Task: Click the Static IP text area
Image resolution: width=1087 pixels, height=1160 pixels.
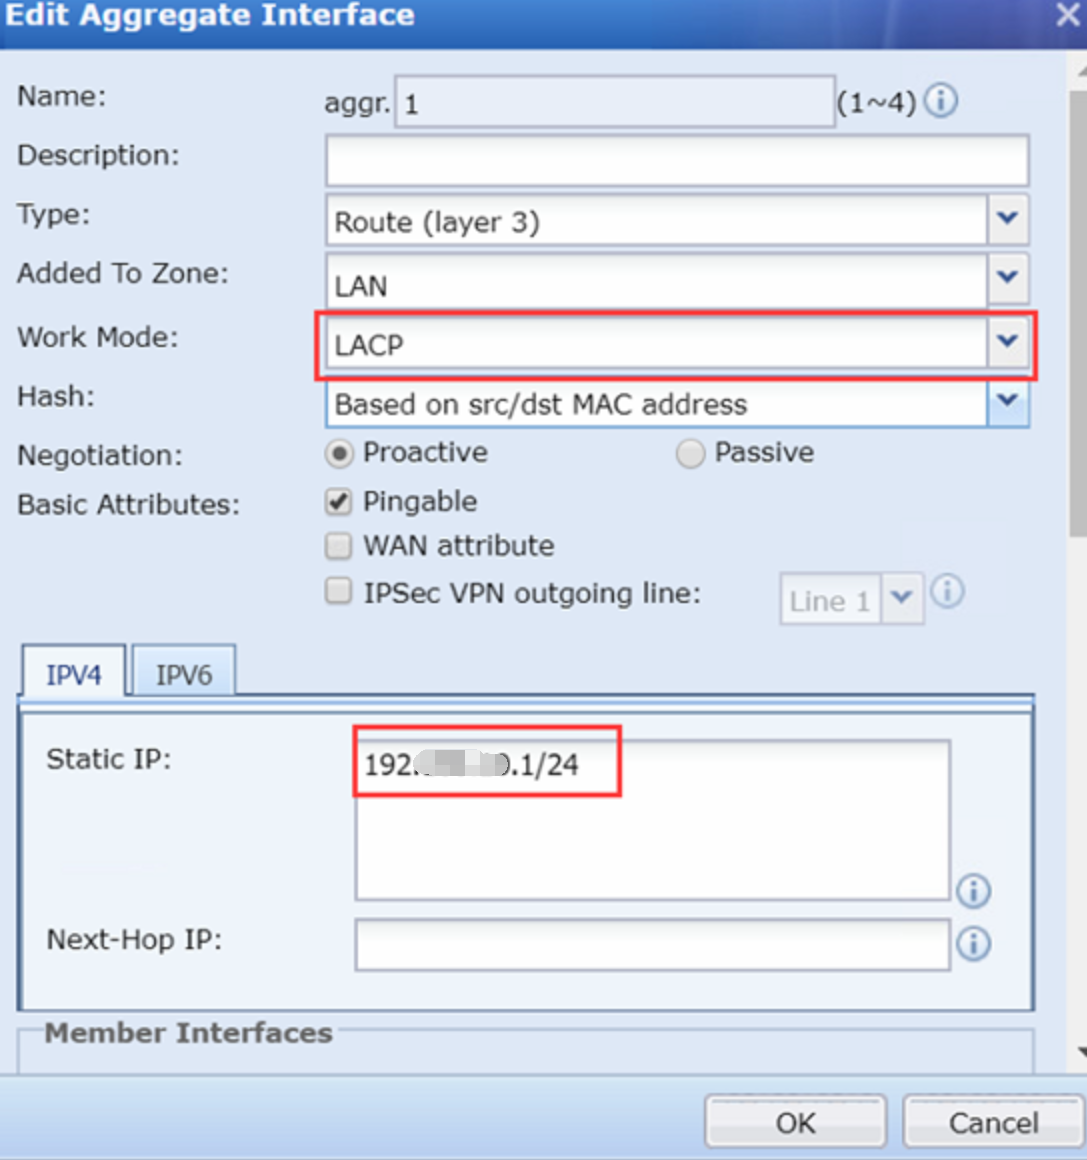Action: (x=652, y=820)
